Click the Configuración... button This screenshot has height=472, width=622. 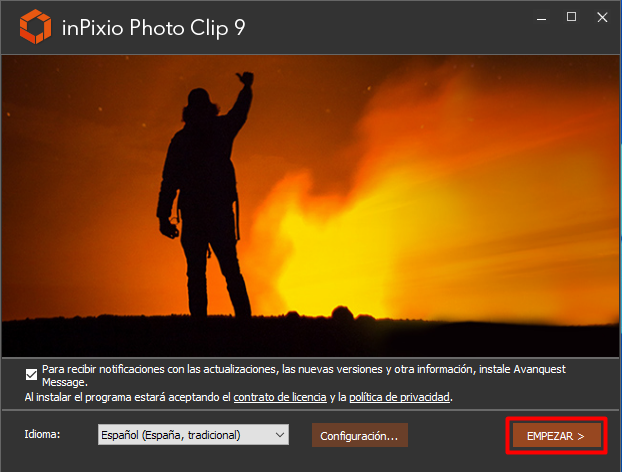(x=359, y=436)
